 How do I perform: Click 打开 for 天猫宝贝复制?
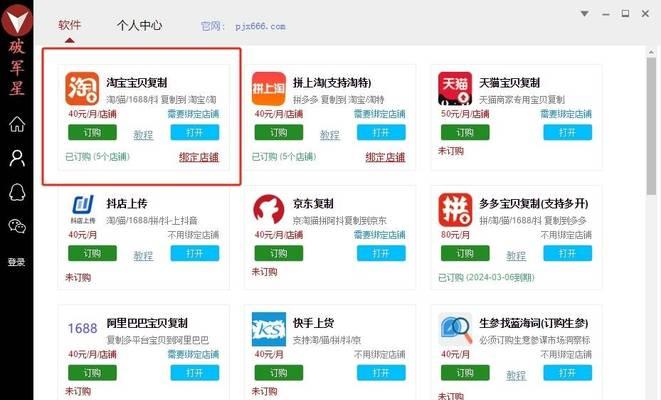point(567,132)
